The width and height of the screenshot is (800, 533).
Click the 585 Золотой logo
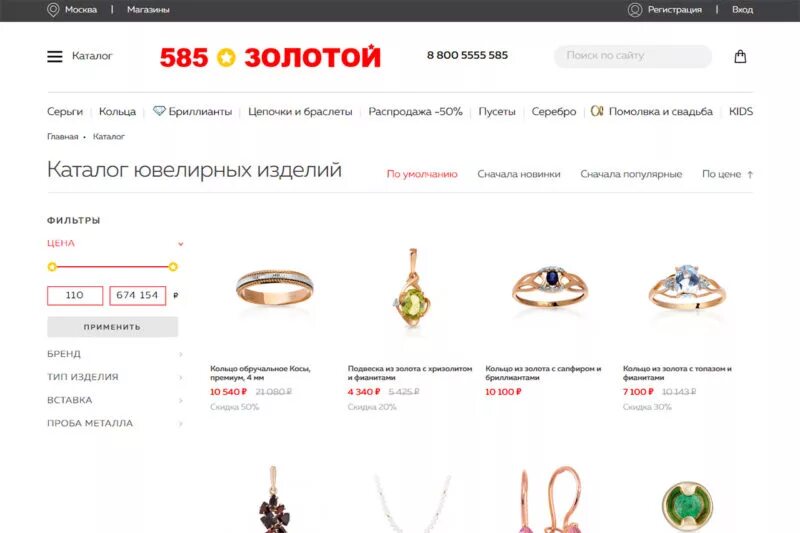[x=270, y=57]
